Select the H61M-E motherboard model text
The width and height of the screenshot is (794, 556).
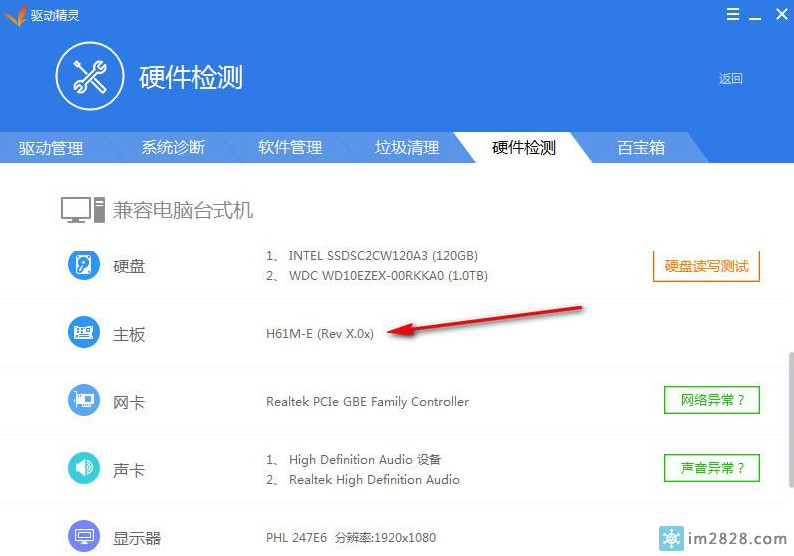point(320,334)
